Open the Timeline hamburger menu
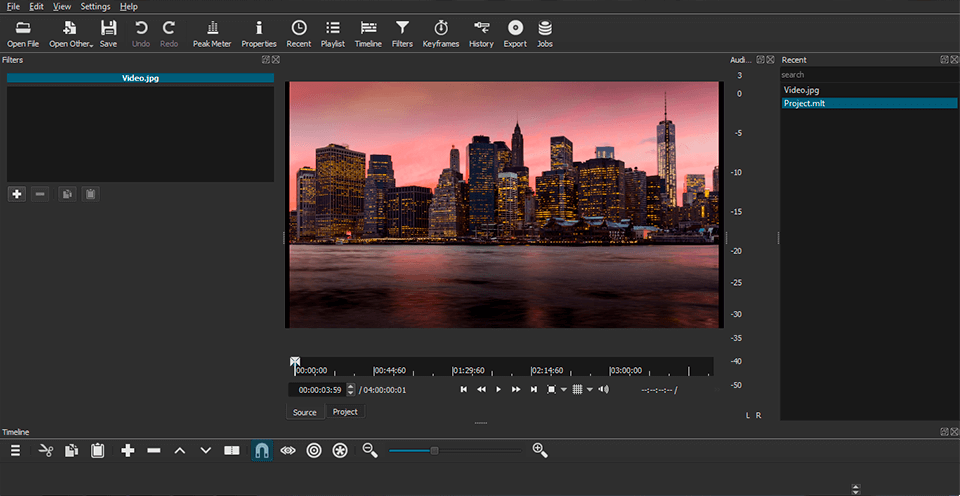960x496 pixels. pyautogui.click(x=16, y=451)
